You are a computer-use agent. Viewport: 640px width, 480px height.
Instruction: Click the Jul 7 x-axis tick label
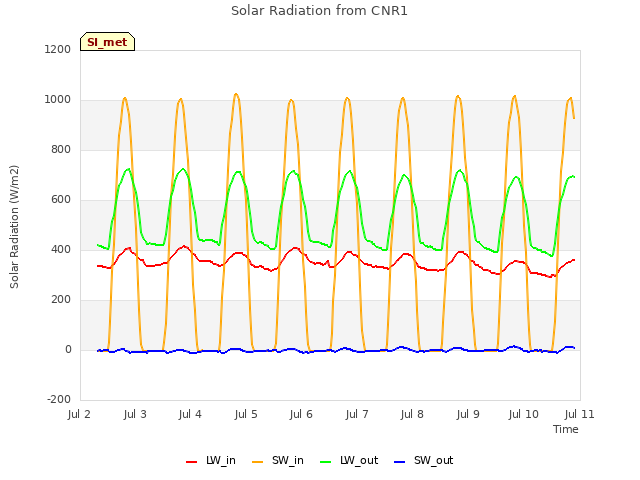click(x=357, y=414)
